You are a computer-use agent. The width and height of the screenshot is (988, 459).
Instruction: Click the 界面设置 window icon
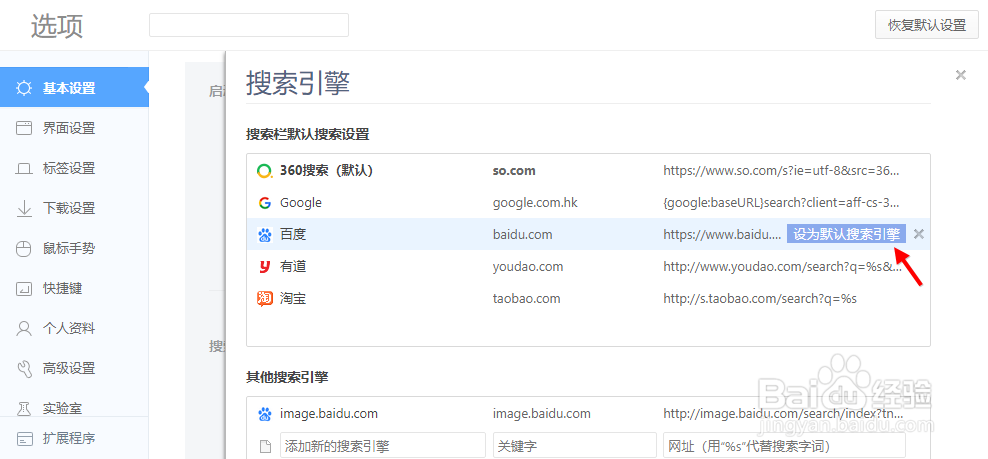[24, 128]
